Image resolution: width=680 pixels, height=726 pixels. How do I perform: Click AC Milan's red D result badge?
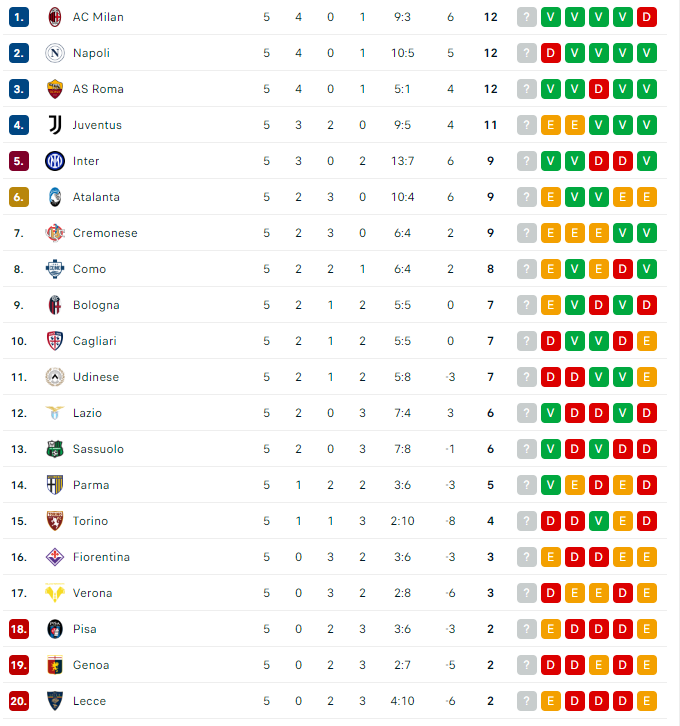[x=647, y=17]
